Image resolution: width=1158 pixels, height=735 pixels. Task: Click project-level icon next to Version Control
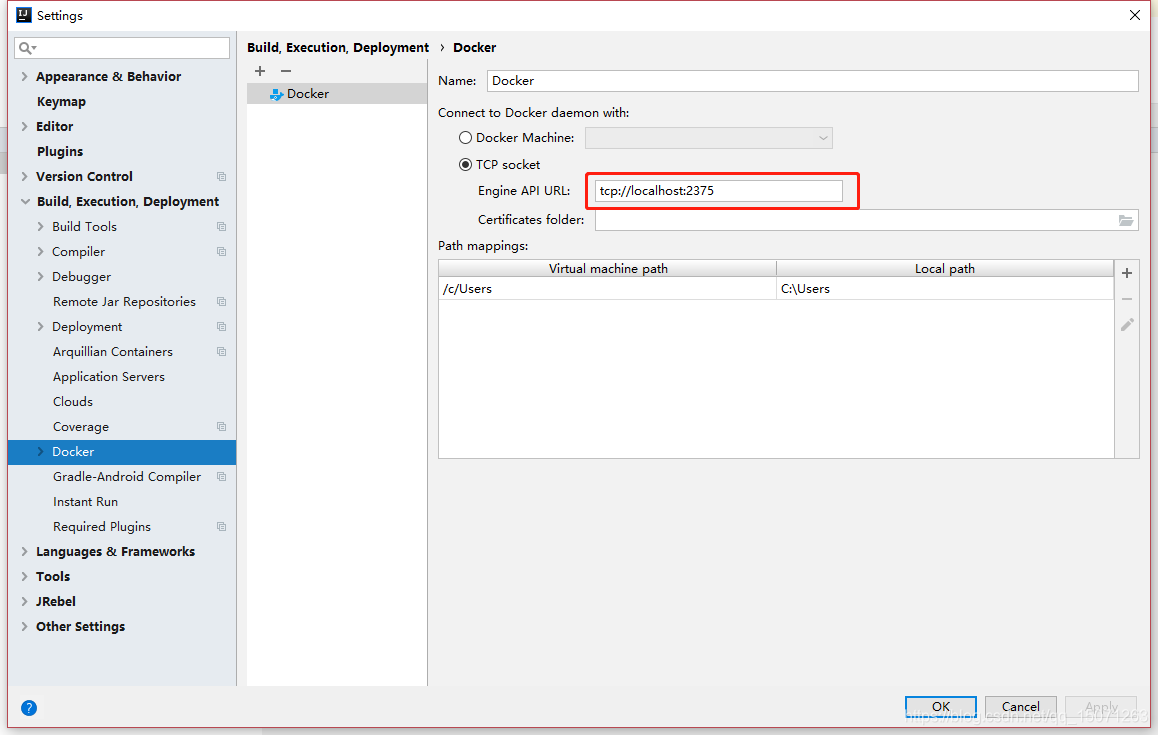pos(221,177)
